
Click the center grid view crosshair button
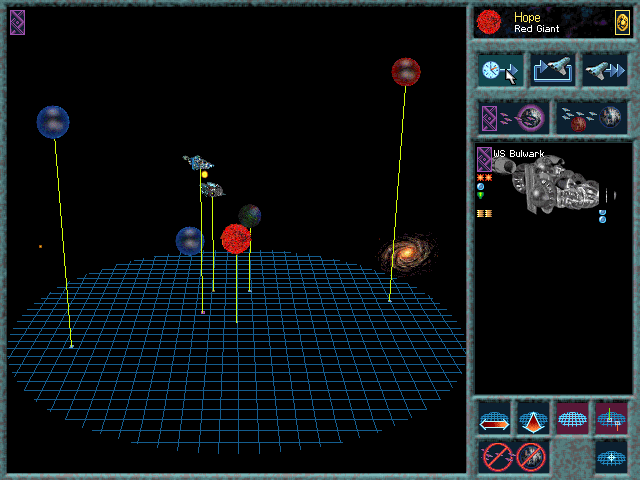coord(611,457)
